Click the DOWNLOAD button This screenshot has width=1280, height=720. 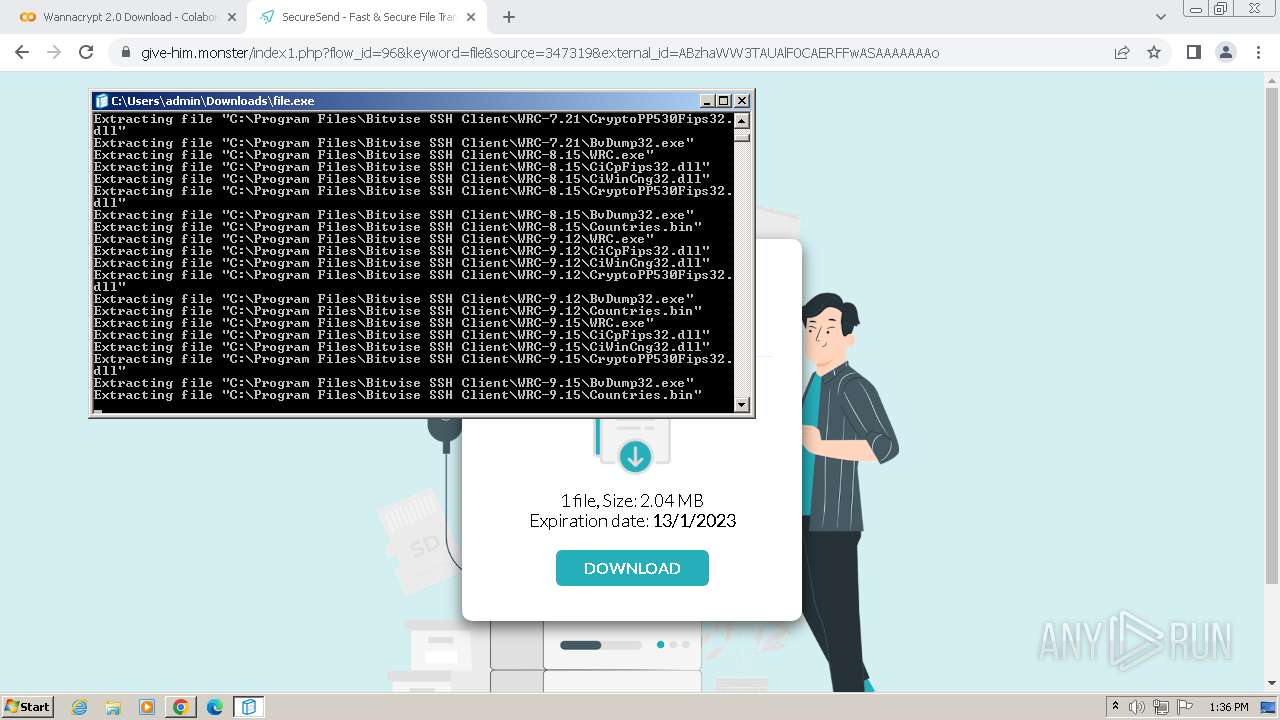coord(632,568)
